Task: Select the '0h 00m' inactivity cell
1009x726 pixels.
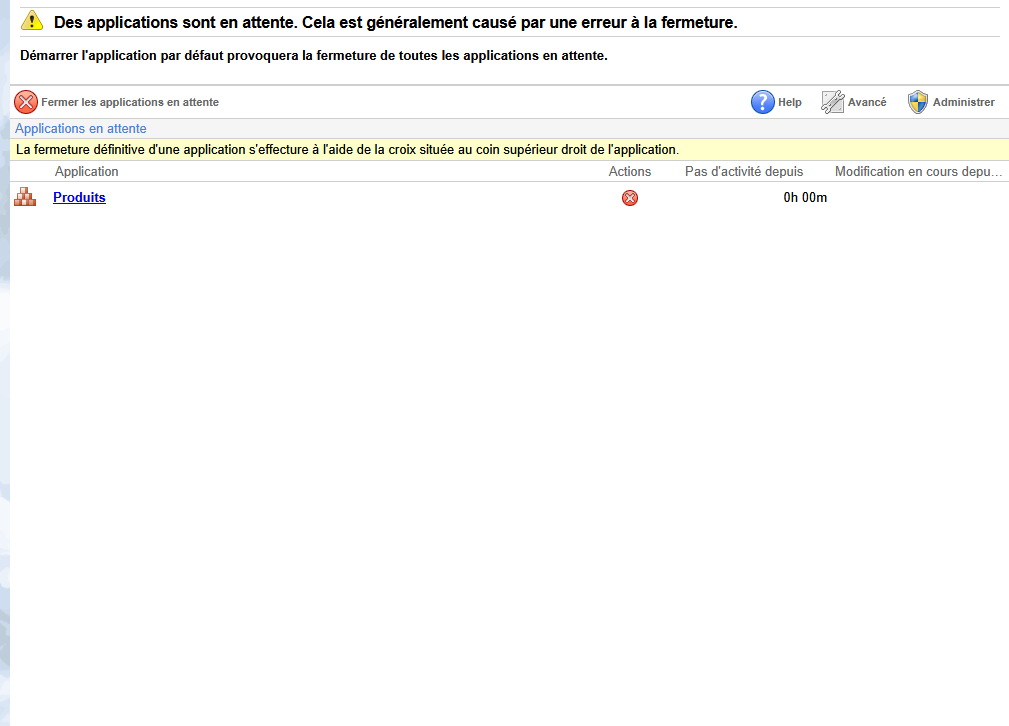Action: click(805, 198)
